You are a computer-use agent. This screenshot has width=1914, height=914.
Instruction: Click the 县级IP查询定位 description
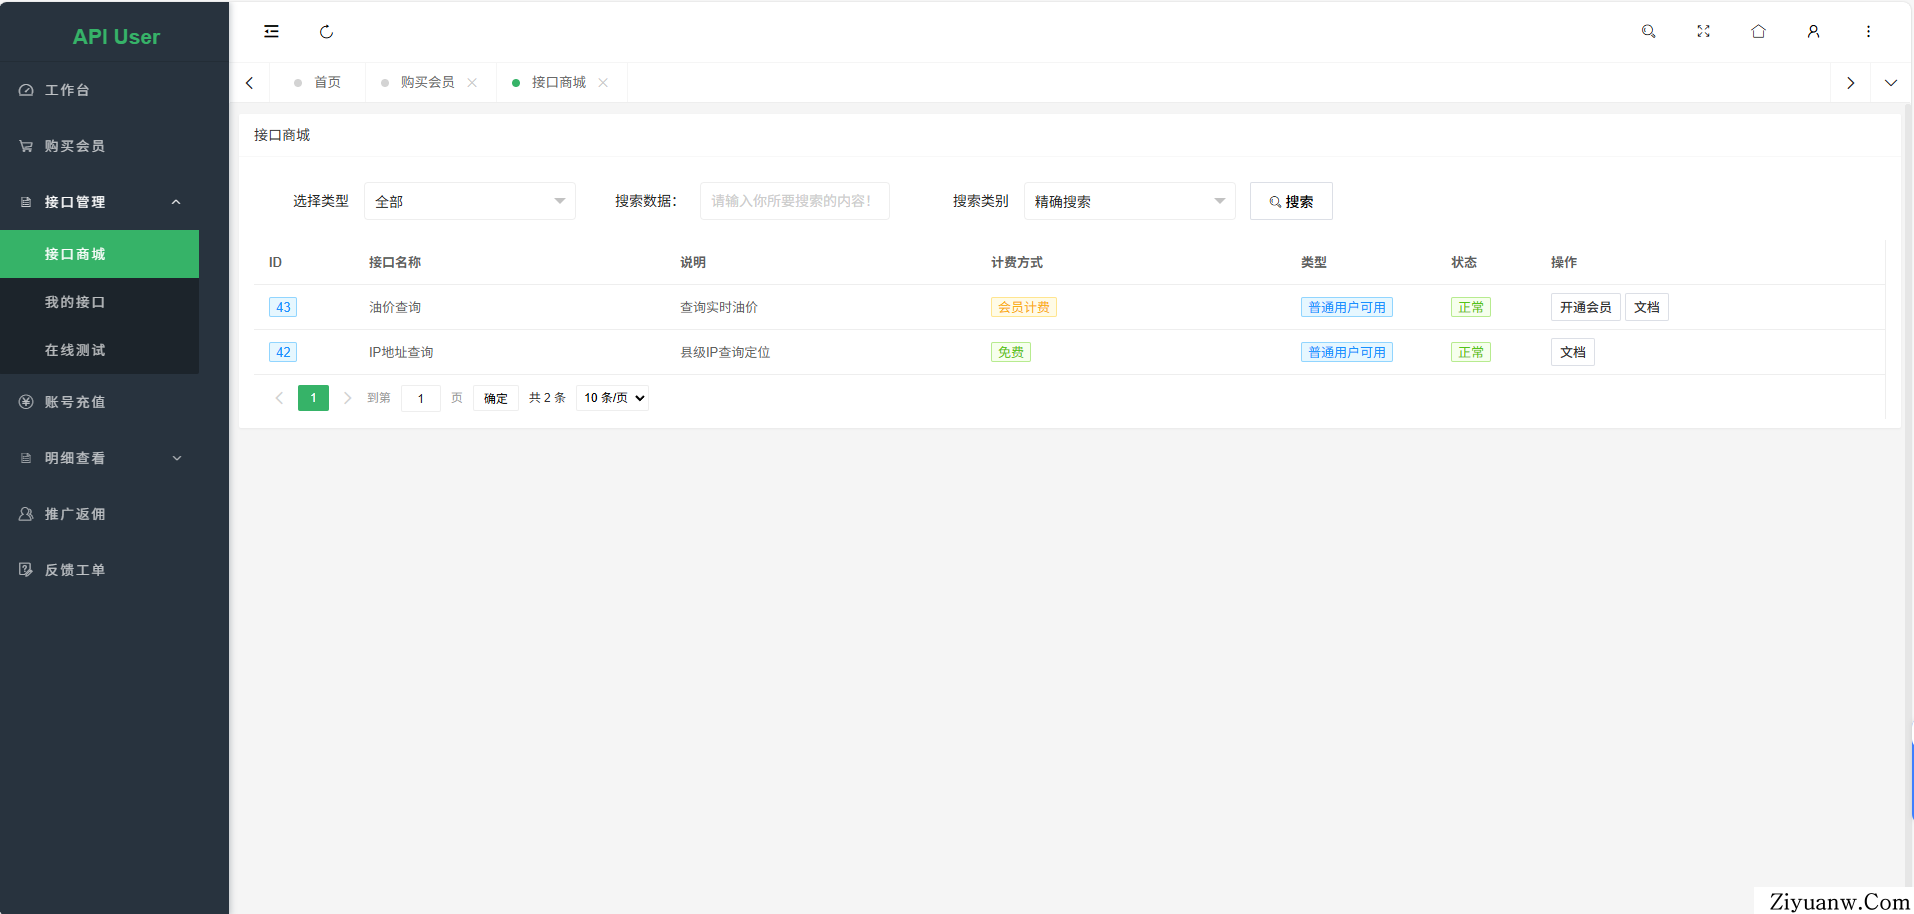(x=725, y=352)
